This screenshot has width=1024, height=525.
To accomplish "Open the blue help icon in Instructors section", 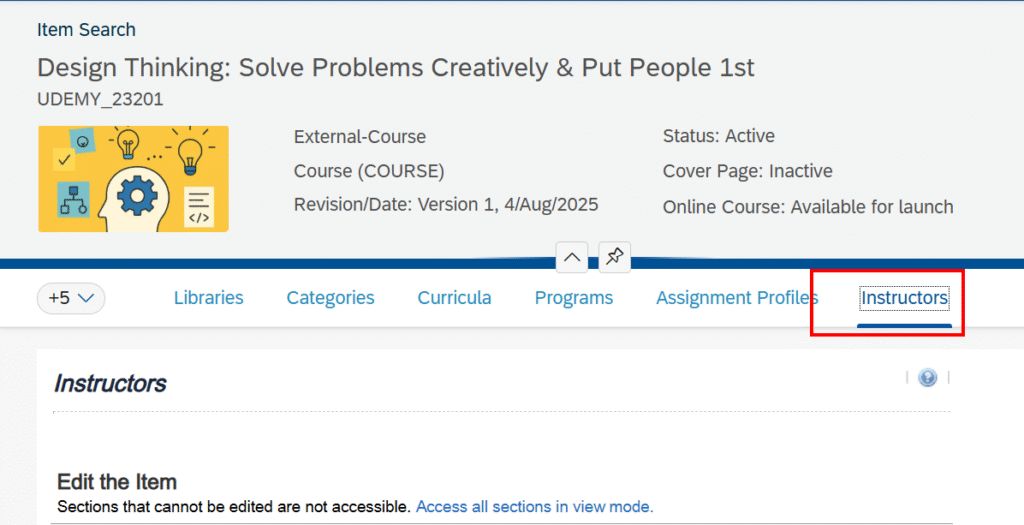I will [927, 378].
